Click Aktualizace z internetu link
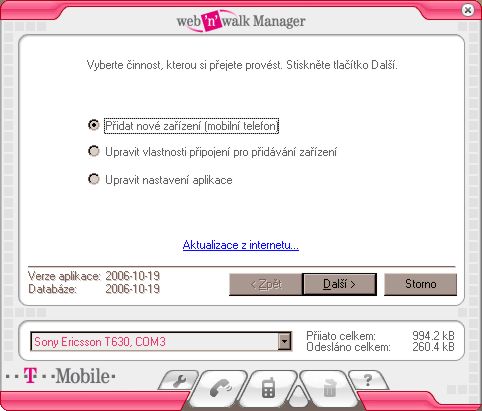The height and width of the screenshot is (411, 482). (x=241, y=245)
